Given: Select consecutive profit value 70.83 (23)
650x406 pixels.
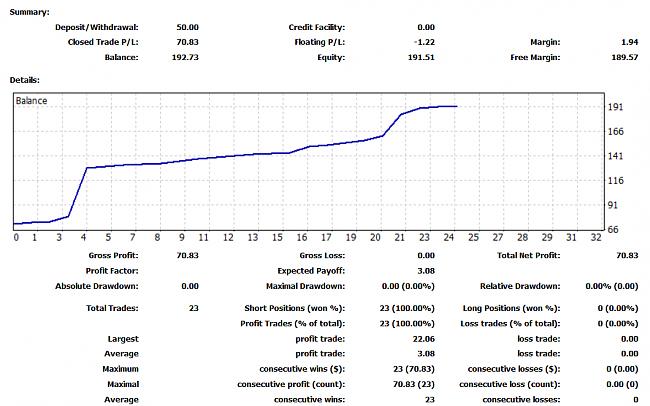Looking at the screenshot, I should pyautogui.click(x=414, y=384).
